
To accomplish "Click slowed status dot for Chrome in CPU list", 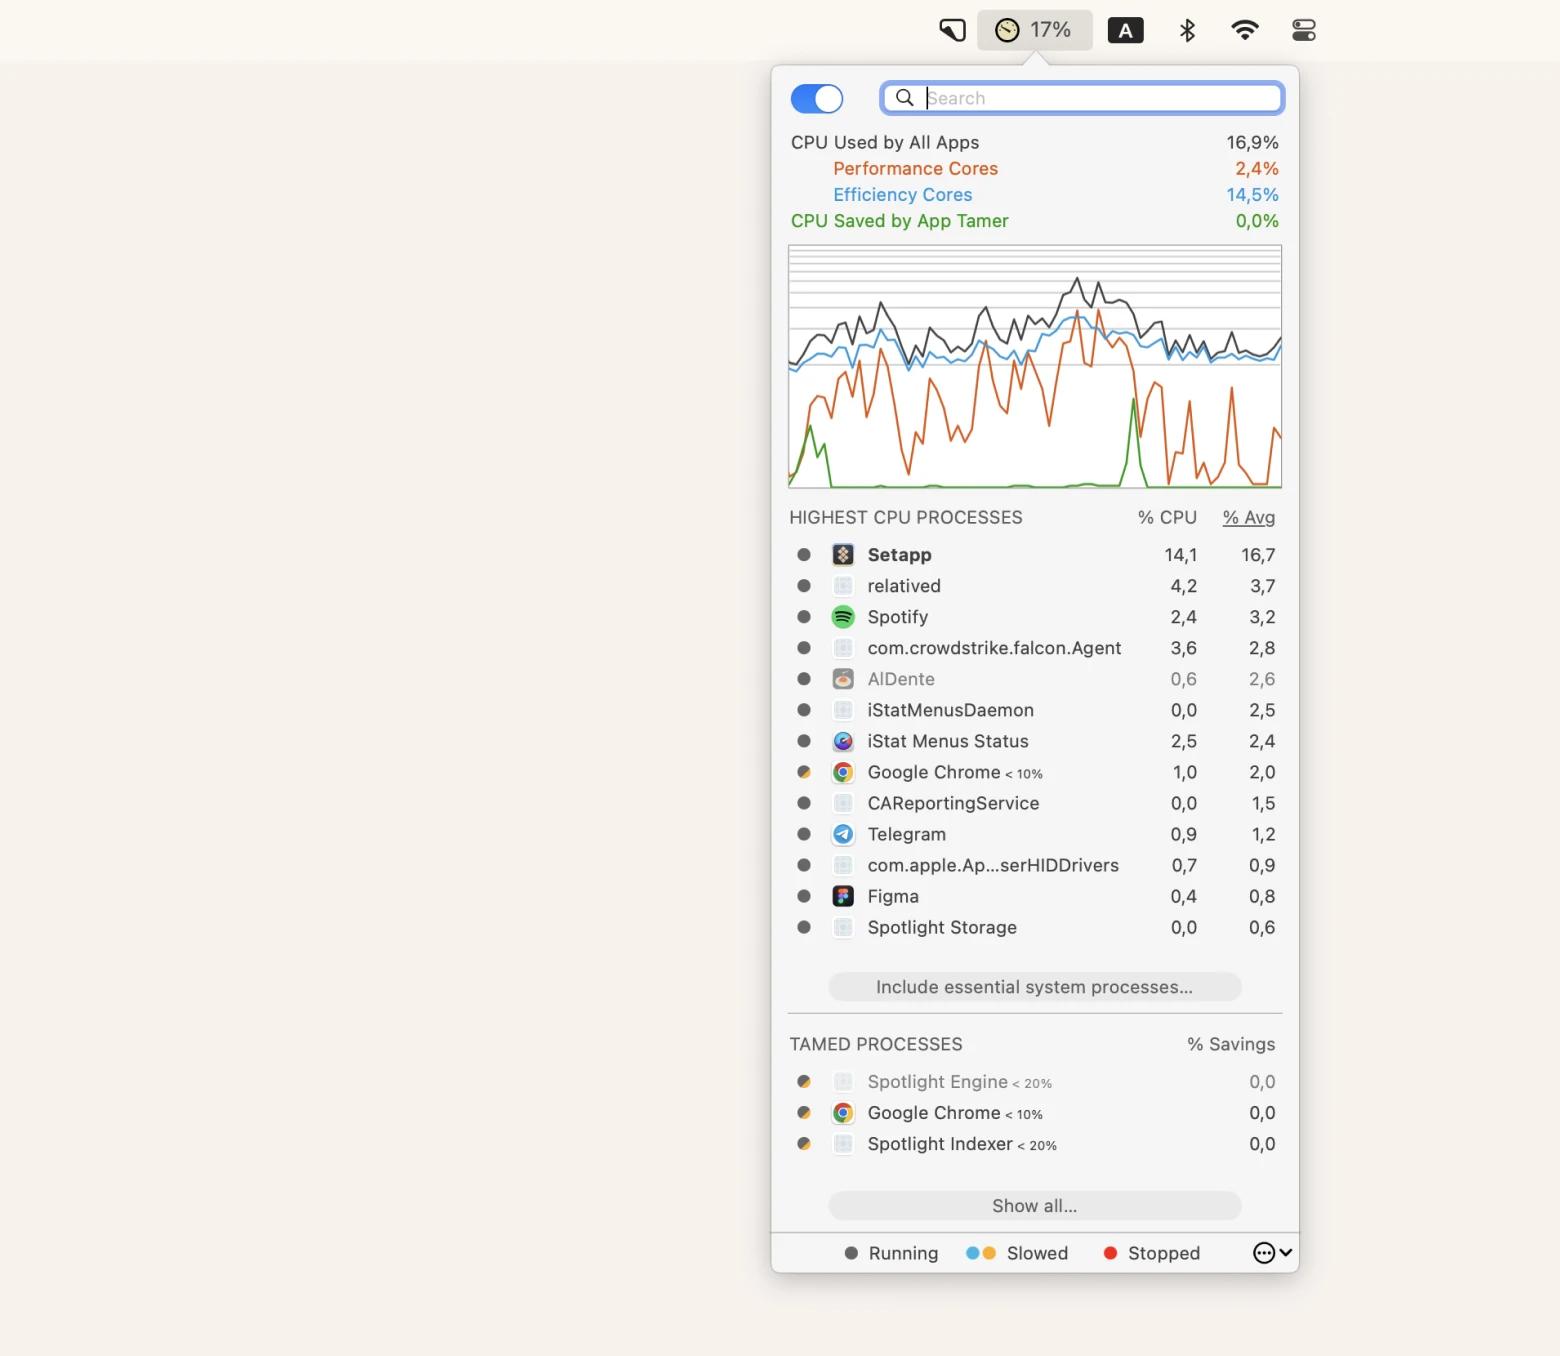I will 803,772.
